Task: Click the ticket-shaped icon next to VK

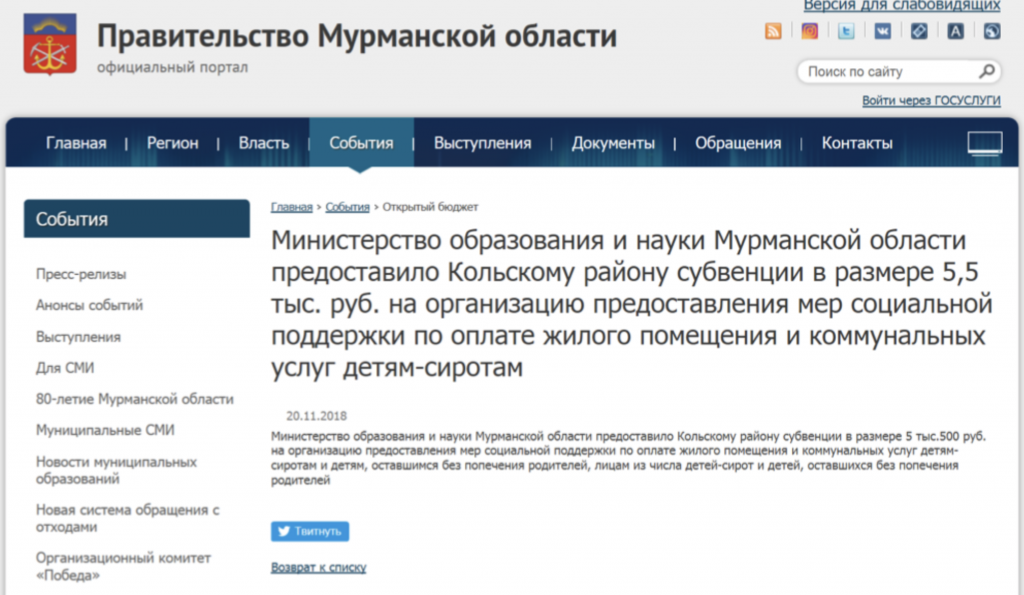Action: click(x=919, y=31)
